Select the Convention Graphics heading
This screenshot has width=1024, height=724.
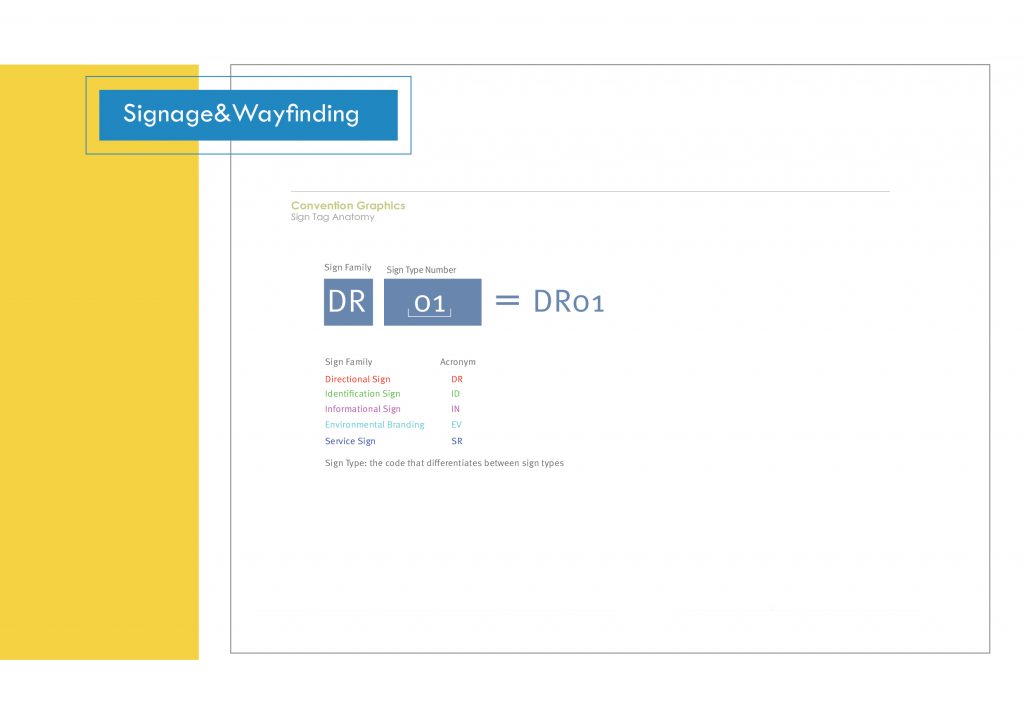pyautogui.click(x=347, y=205)
